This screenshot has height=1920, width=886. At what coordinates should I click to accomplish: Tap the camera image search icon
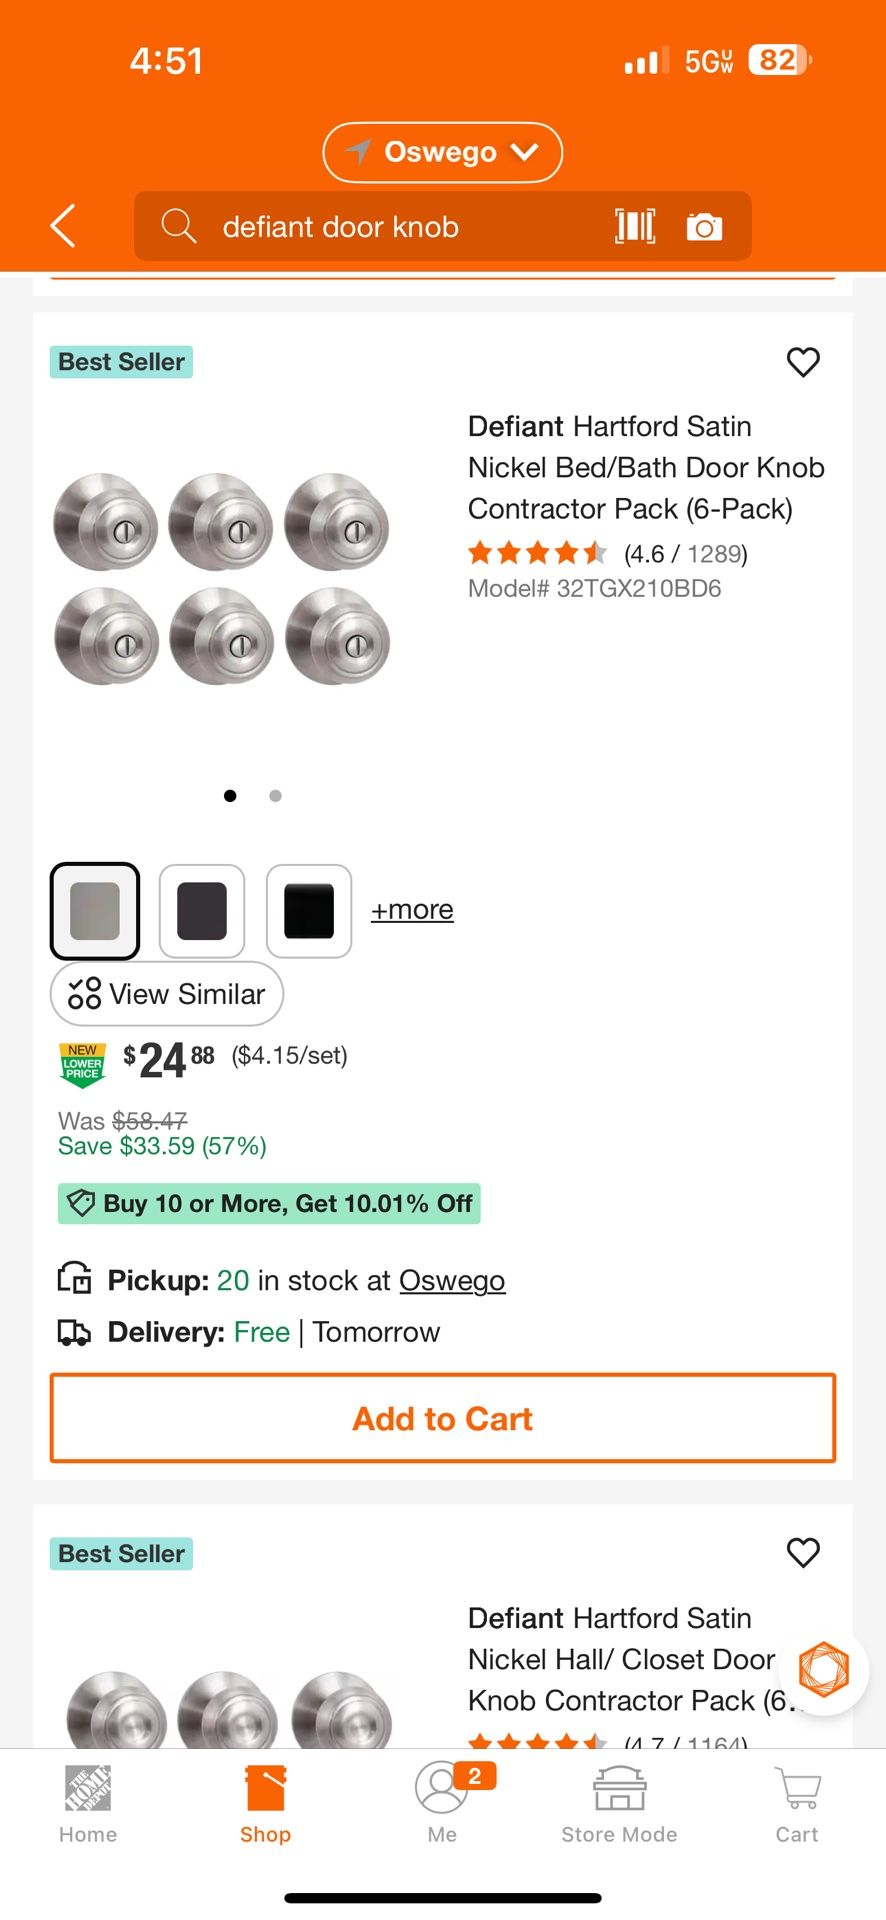point(704,227)
